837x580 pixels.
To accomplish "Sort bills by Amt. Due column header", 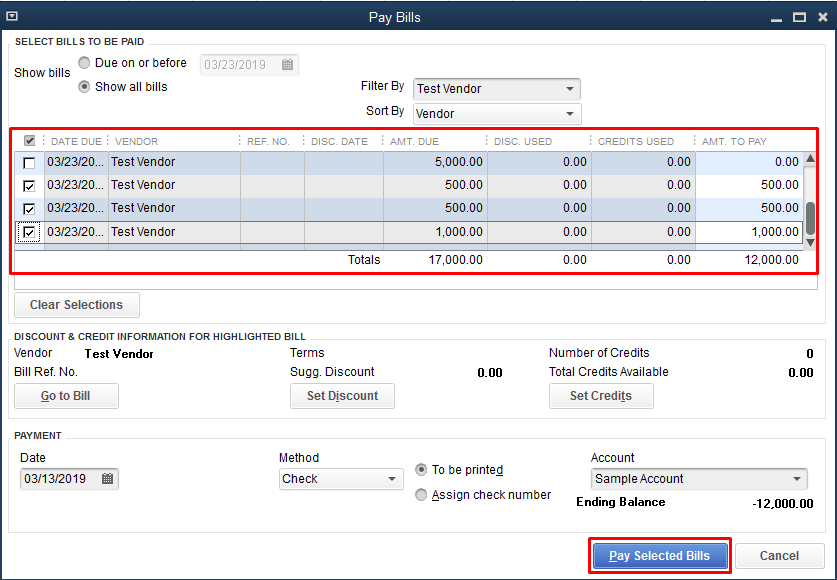I will [x=414, y=141].
